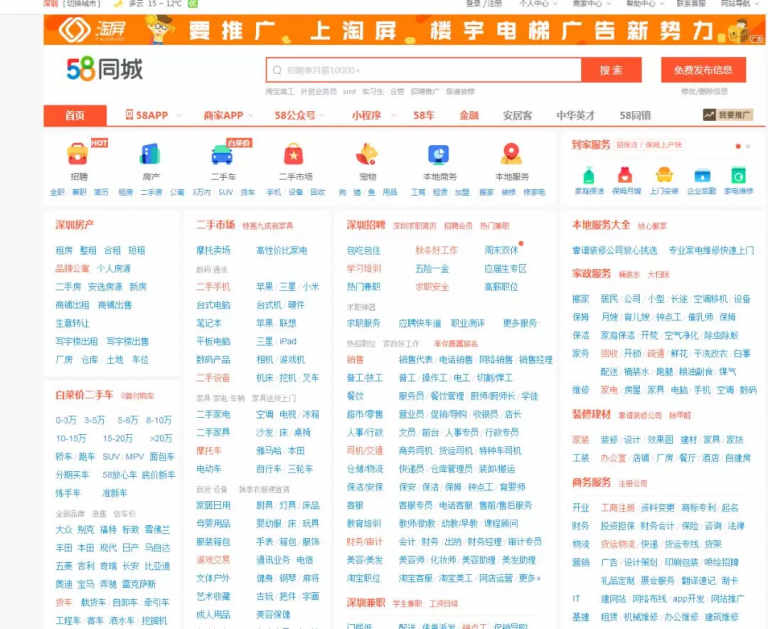Open the 淘屏 banner advertisement
Screen dimensions: 768x629
point(404,30)
